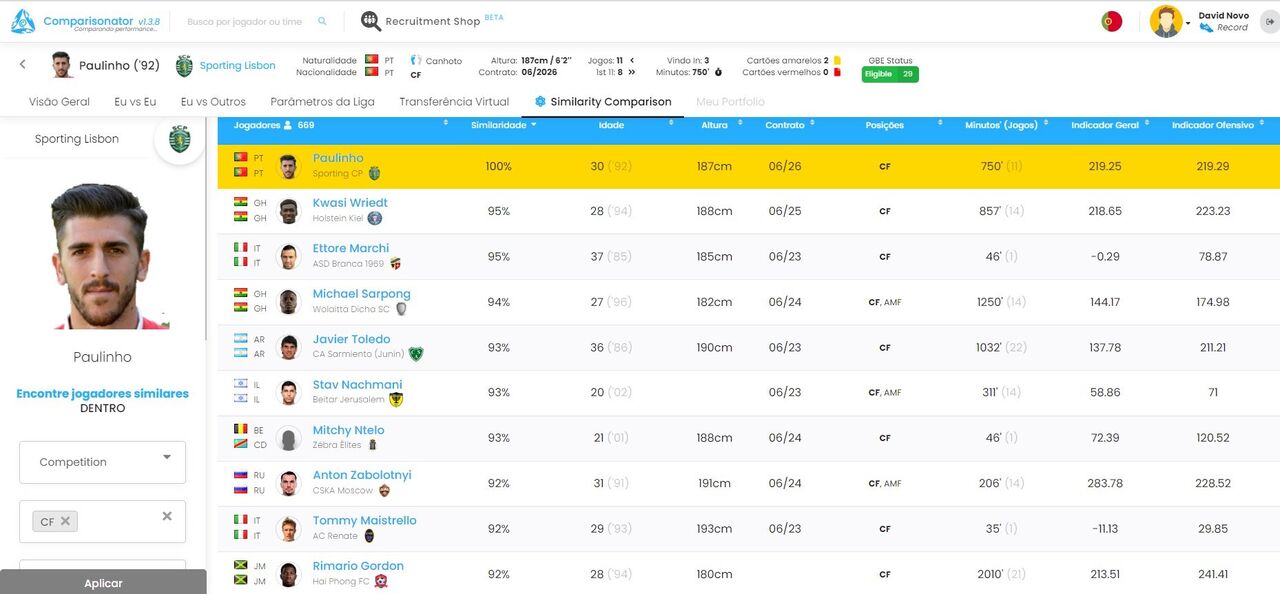Click the Holstein Kiel club badge
1280x594 pixels.
(375, 218)
